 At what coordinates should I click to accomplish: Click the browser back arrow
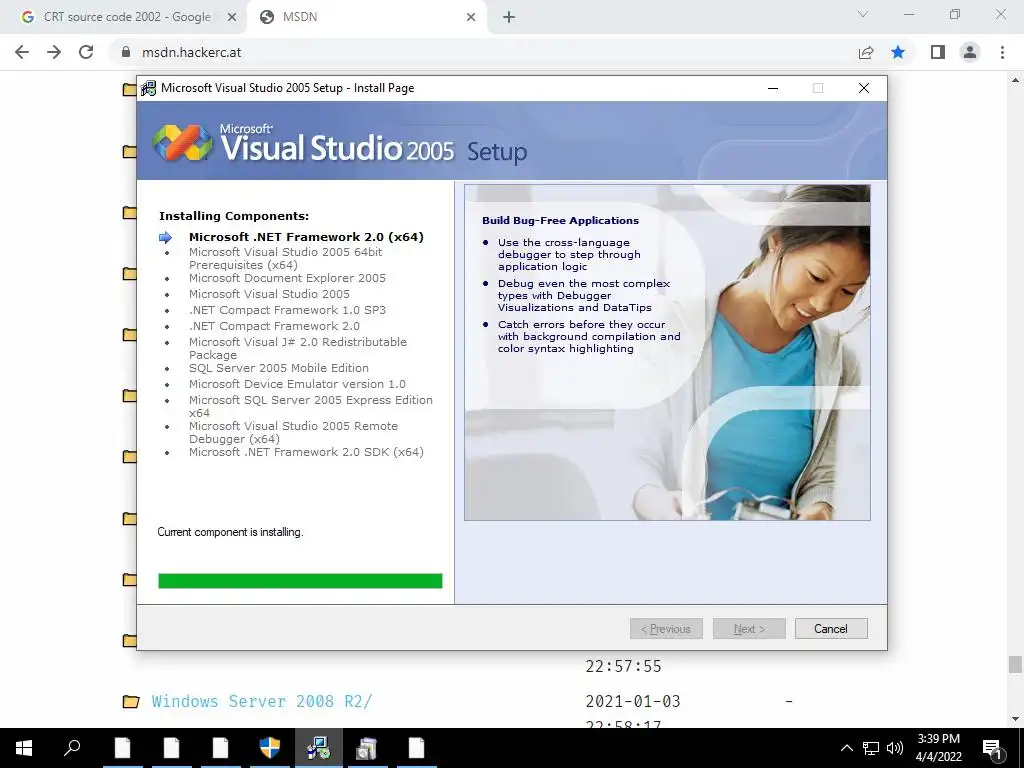(x=22, y=52)
